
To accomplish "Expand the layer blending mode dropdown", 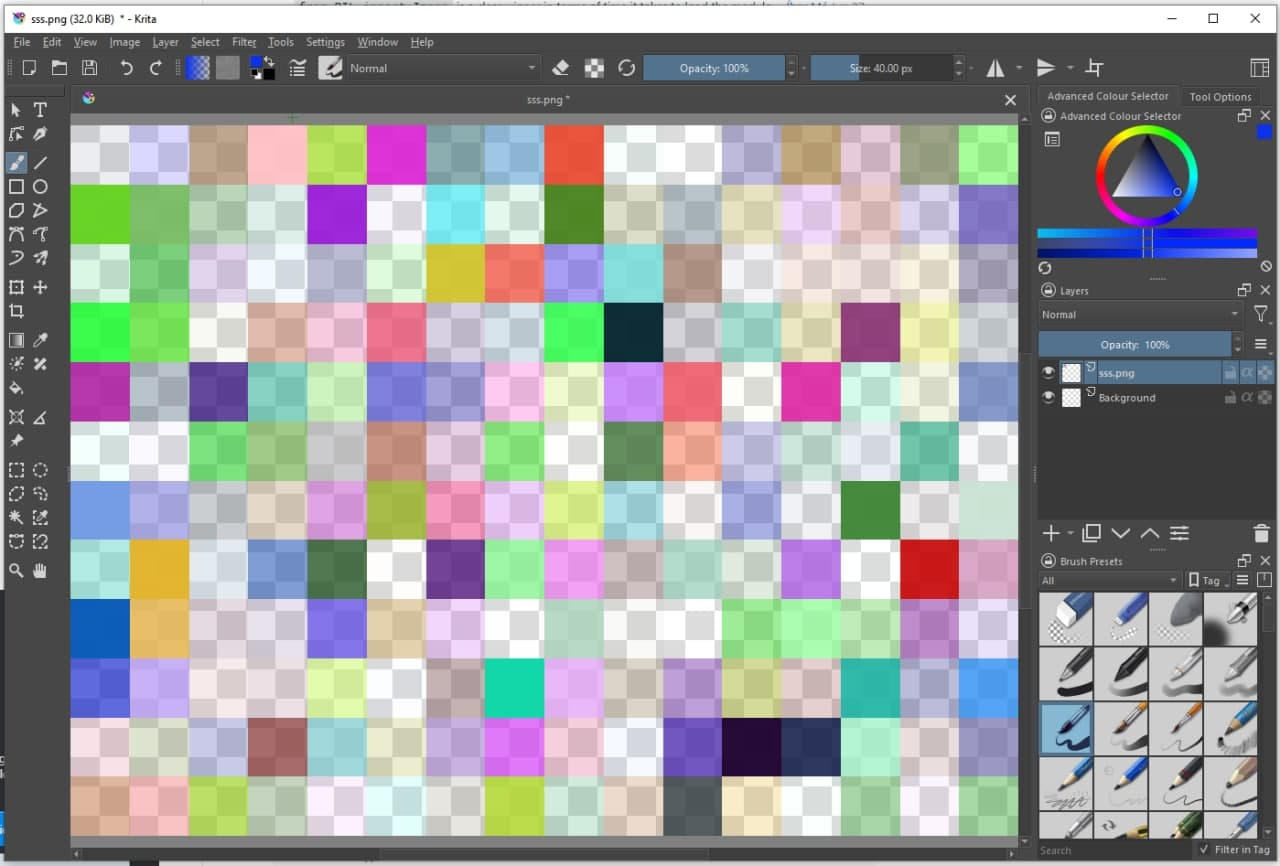I will click(x=1139, y=314).
